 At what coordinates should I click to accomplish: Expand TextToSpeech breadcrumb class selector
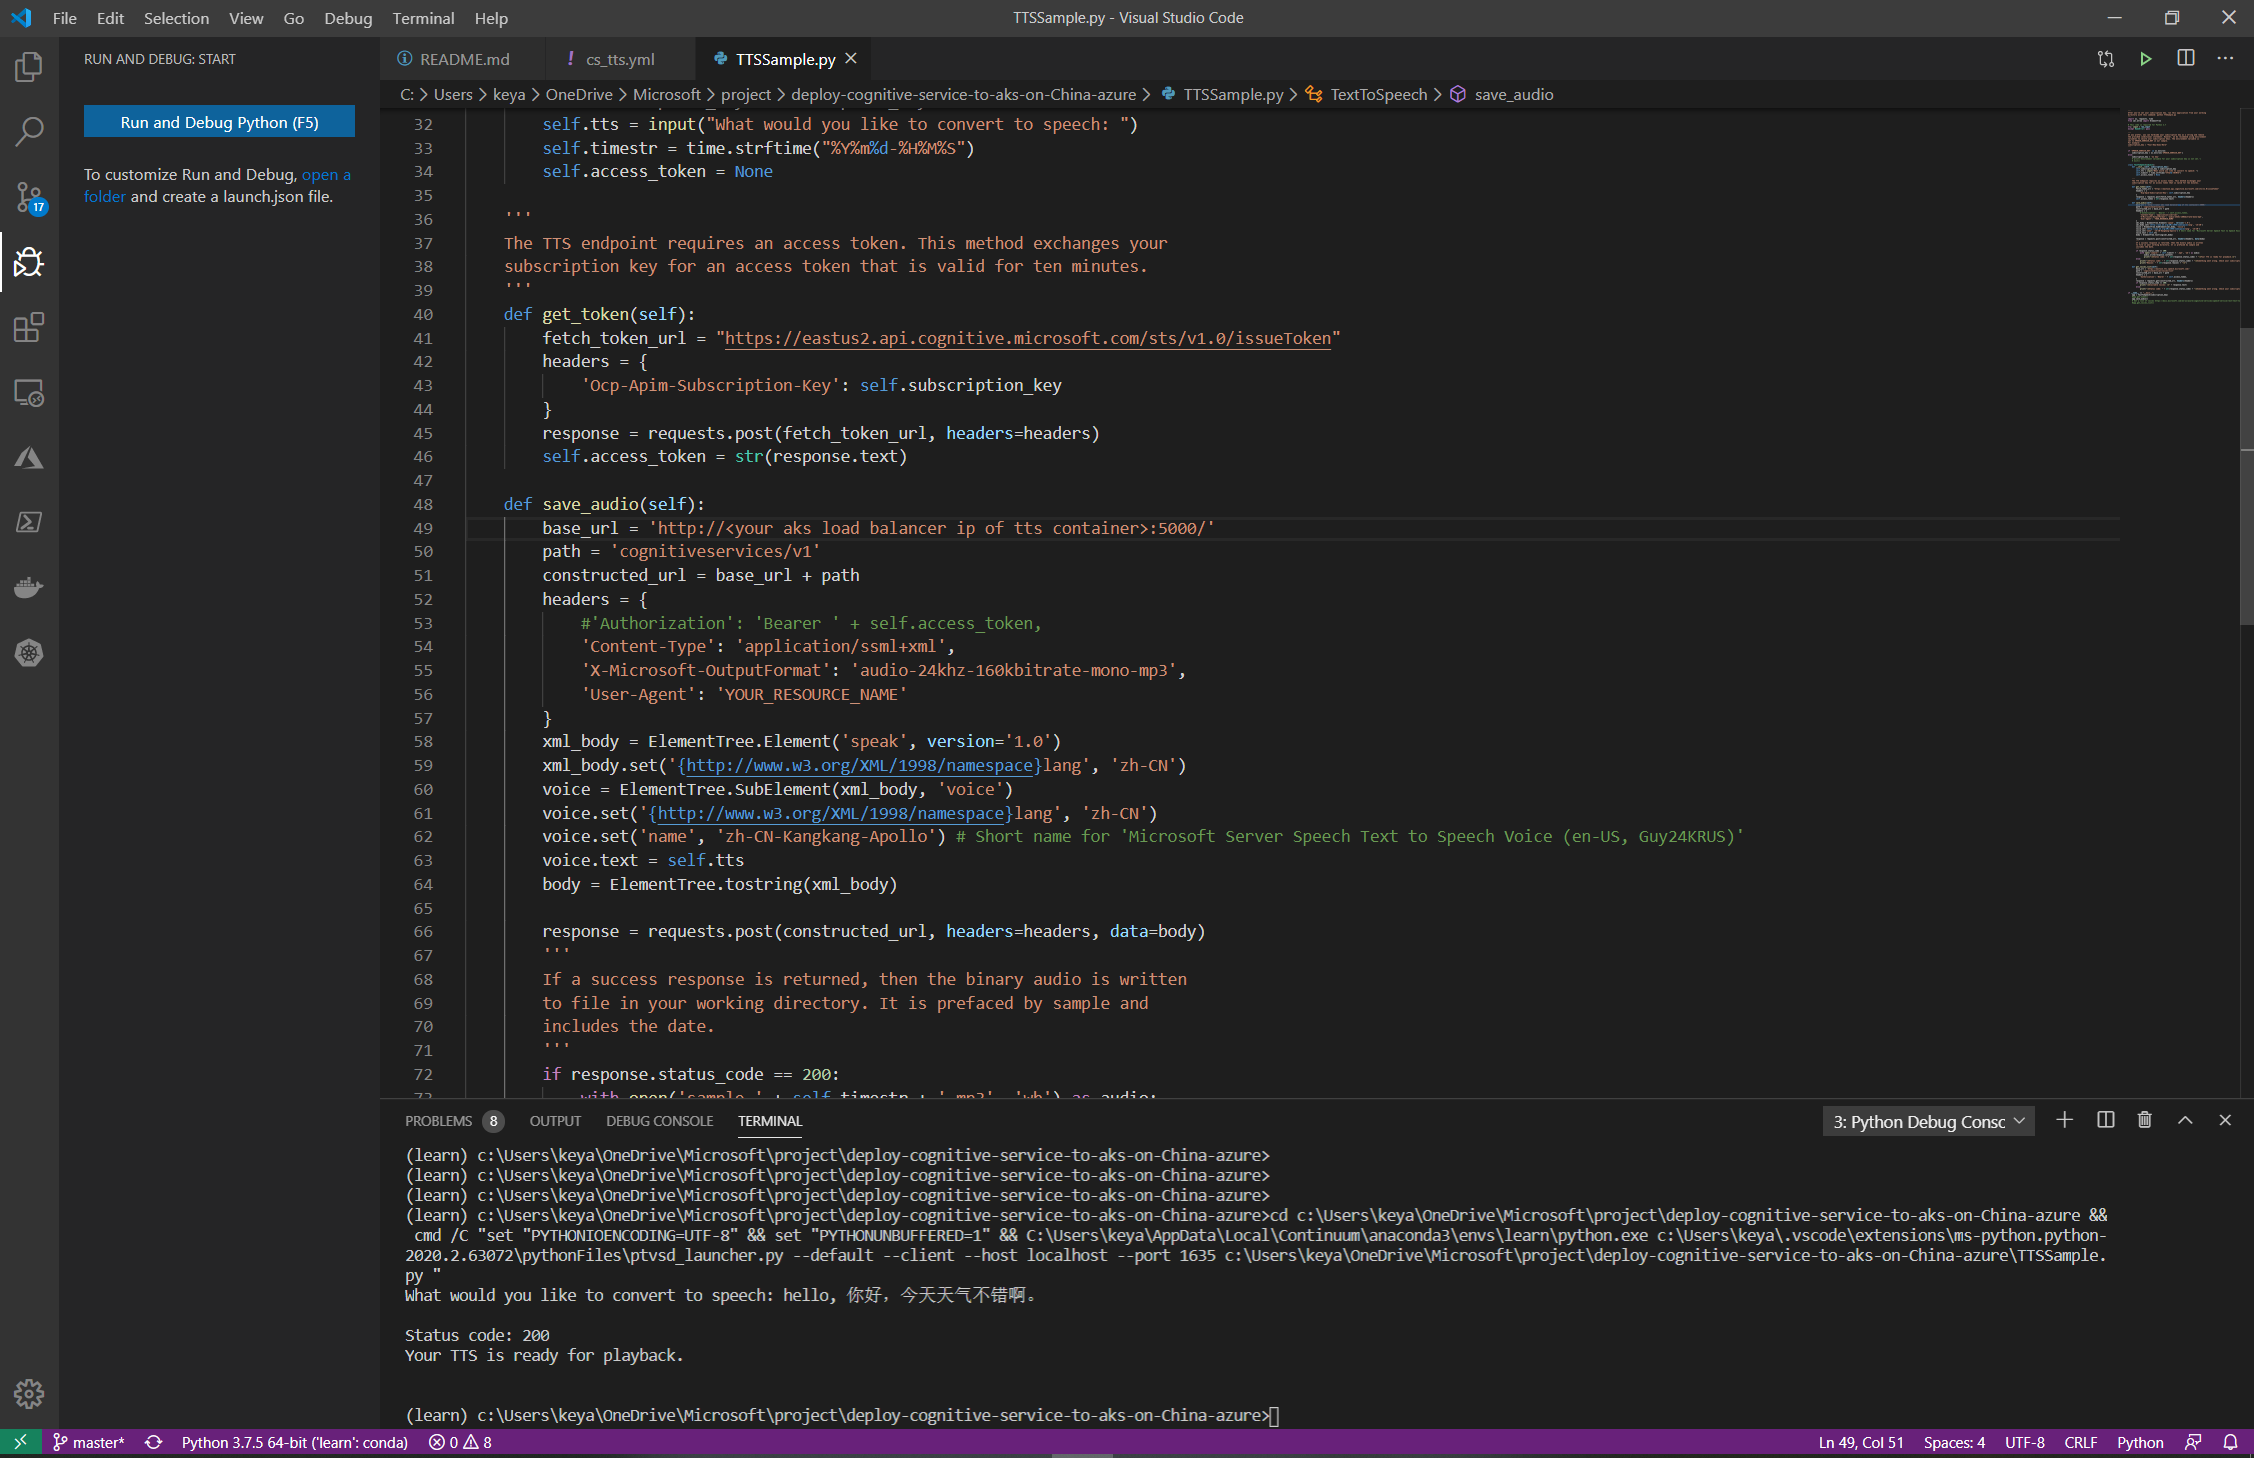[x=1377, y=94]
